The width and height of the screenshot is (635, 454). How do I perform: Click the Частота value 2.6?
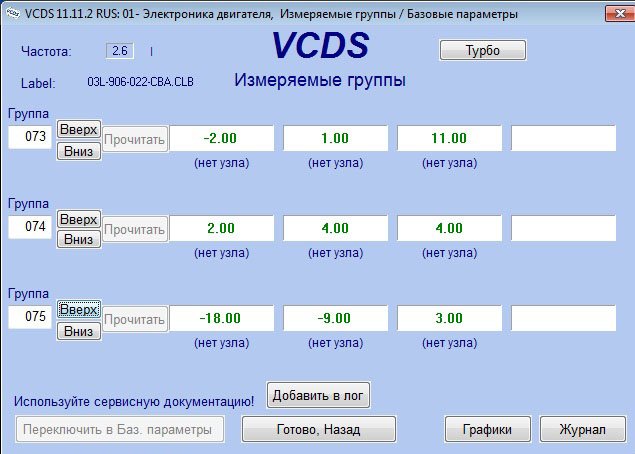pos(120,51)
